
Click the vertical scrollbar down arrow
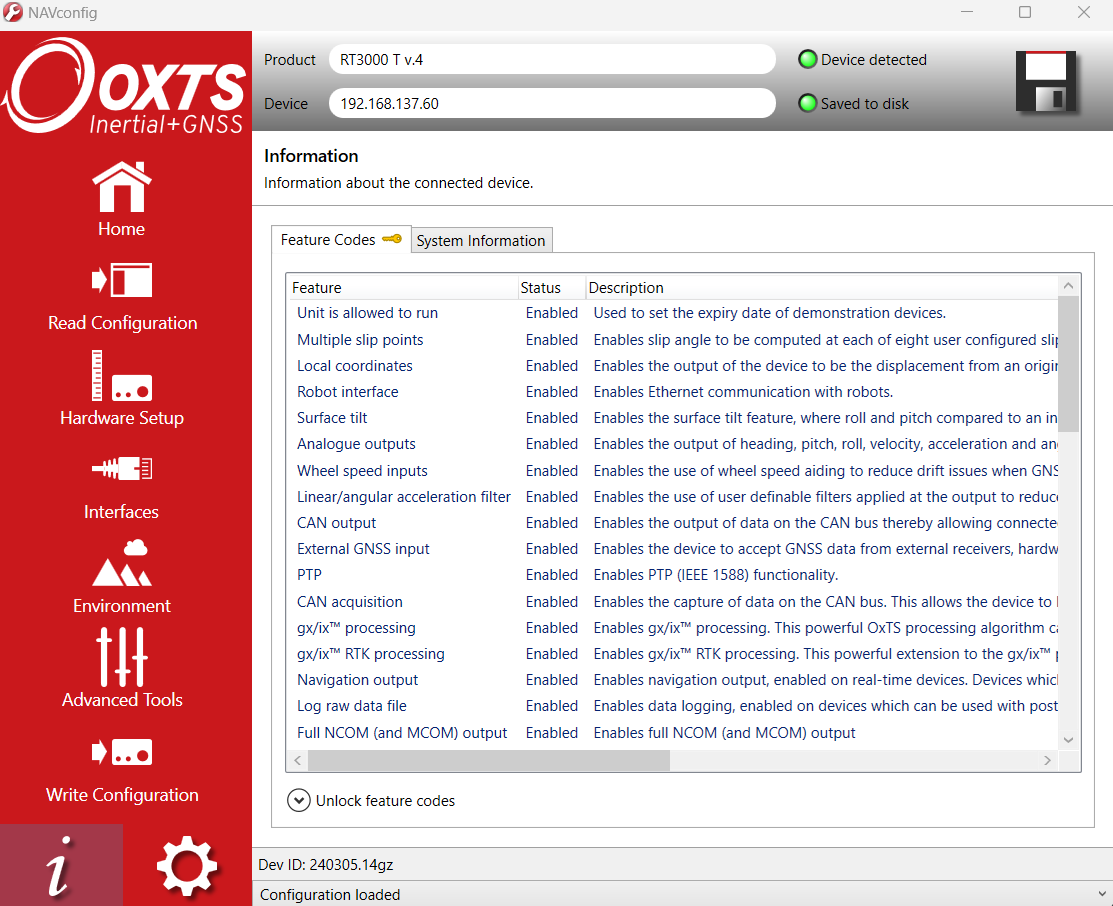[1068, 740]
